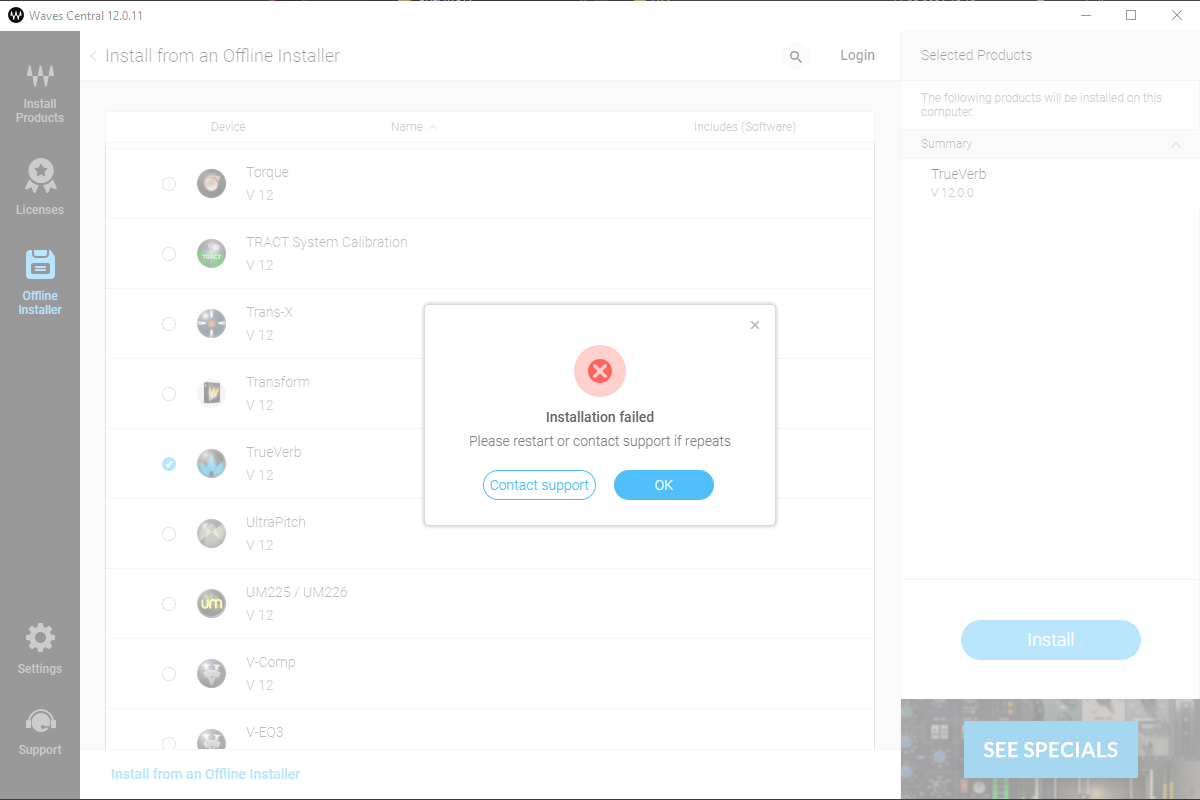This screenshot has width=1200, height=800.
Task: Click TrueVerb in the Summary panel
Action: [x=959, y=174]
